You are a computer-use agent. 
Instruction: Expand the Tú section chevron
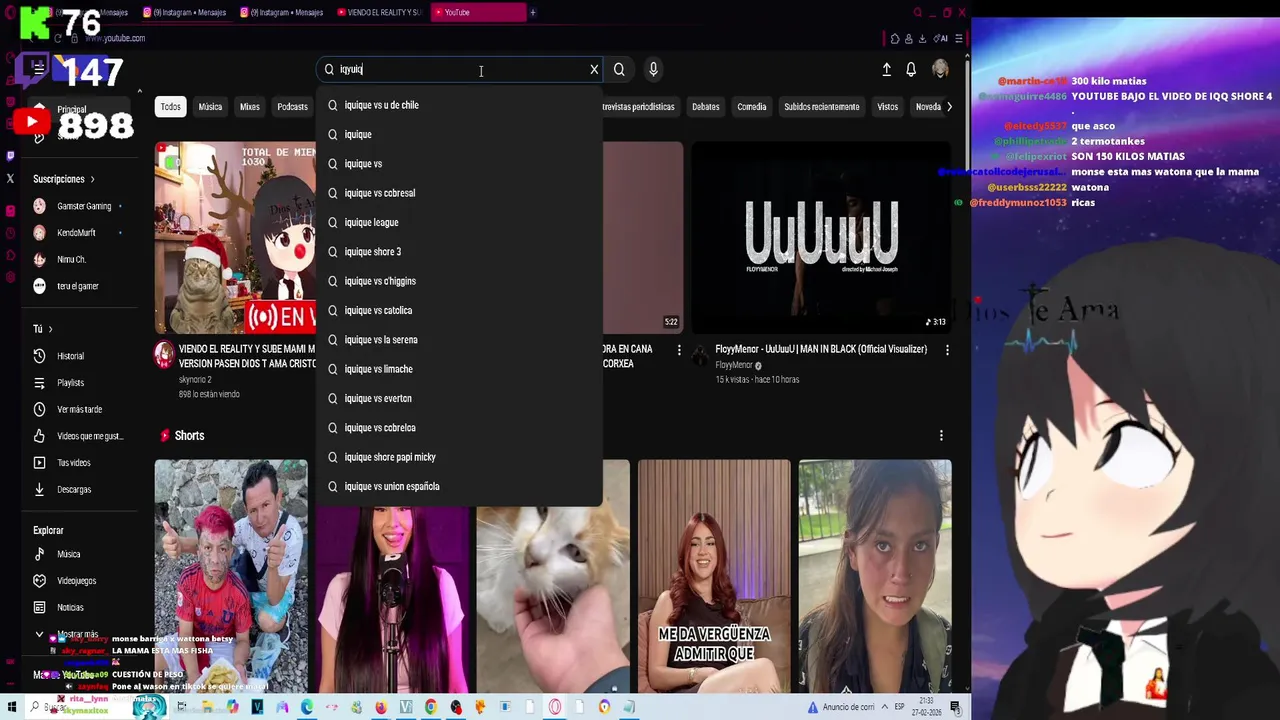tap(50, 329)
